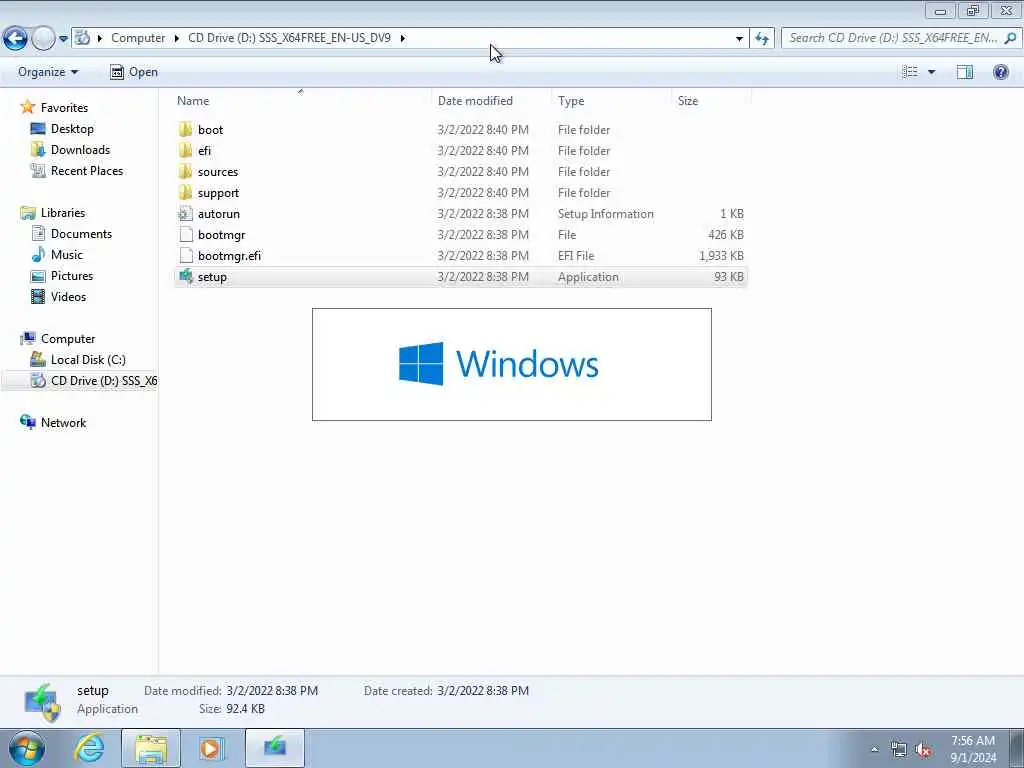Screen dimensions: 1024x768
Task: Show hidden icons in the system tray
Action: point(874,749)
